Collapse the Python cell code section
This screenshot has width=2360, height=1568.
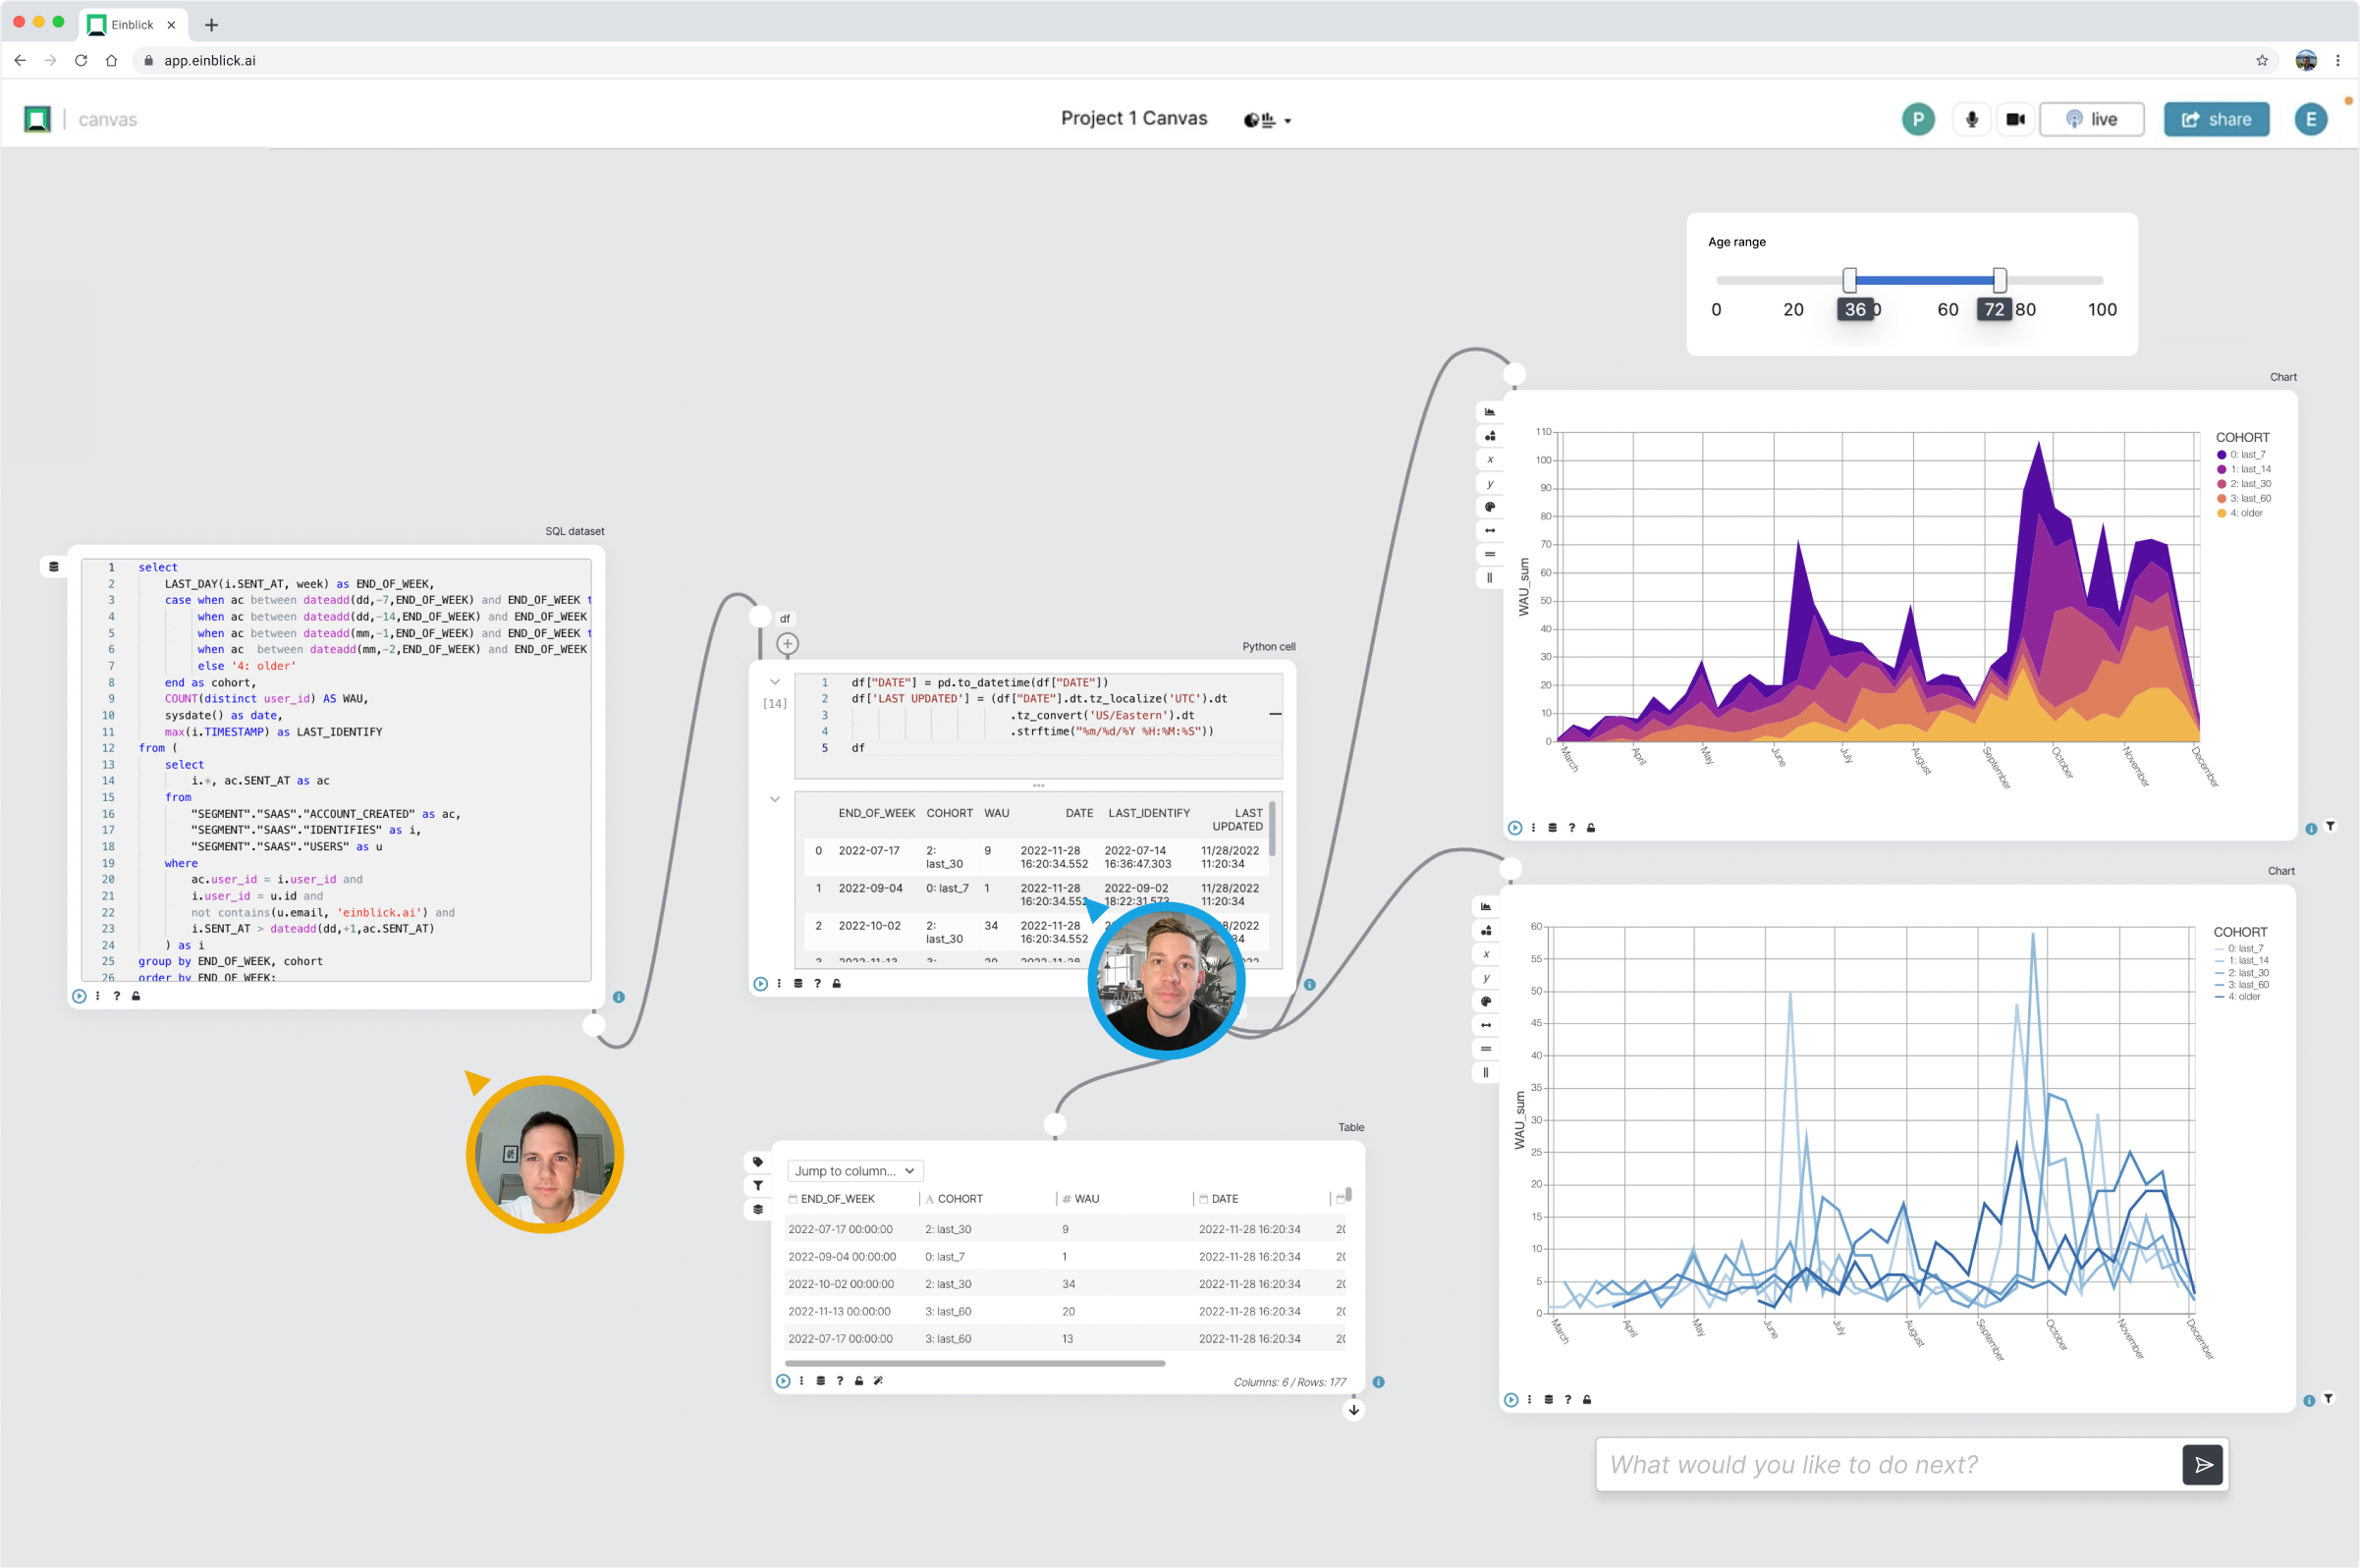click(x=775, y=682)
